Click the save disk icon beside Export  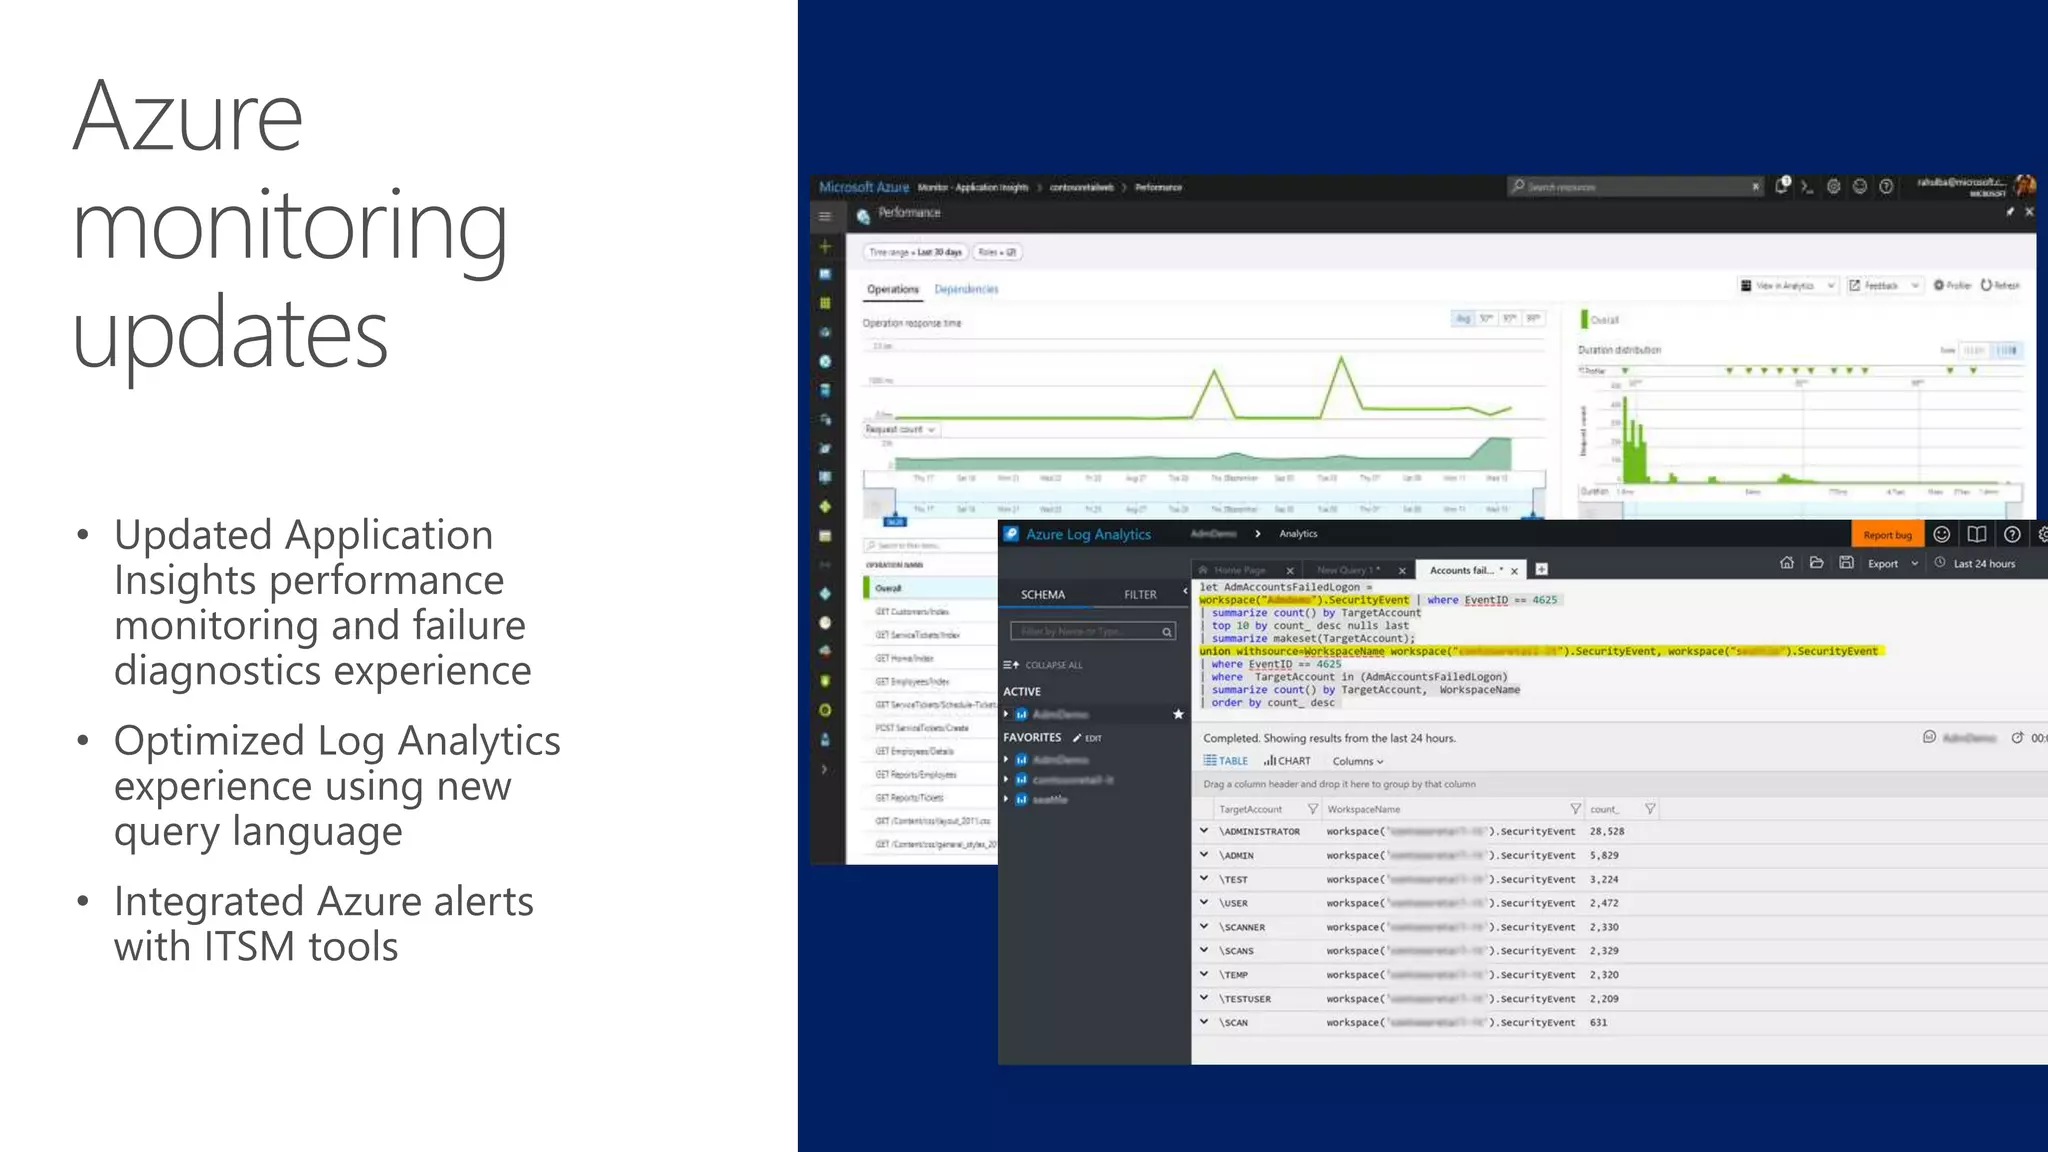[x=1846, y=563]
